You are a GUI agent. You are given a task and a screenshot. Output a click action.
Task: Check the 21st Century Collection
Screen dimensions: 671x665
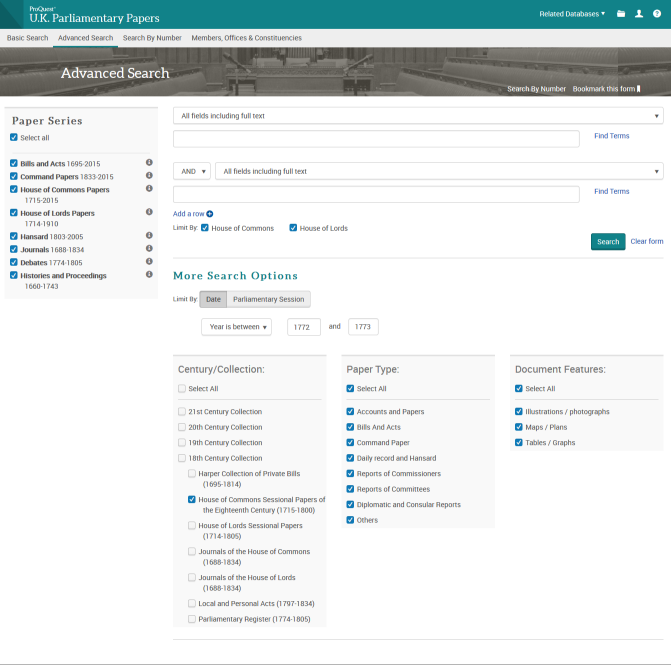tap(182, 411)
